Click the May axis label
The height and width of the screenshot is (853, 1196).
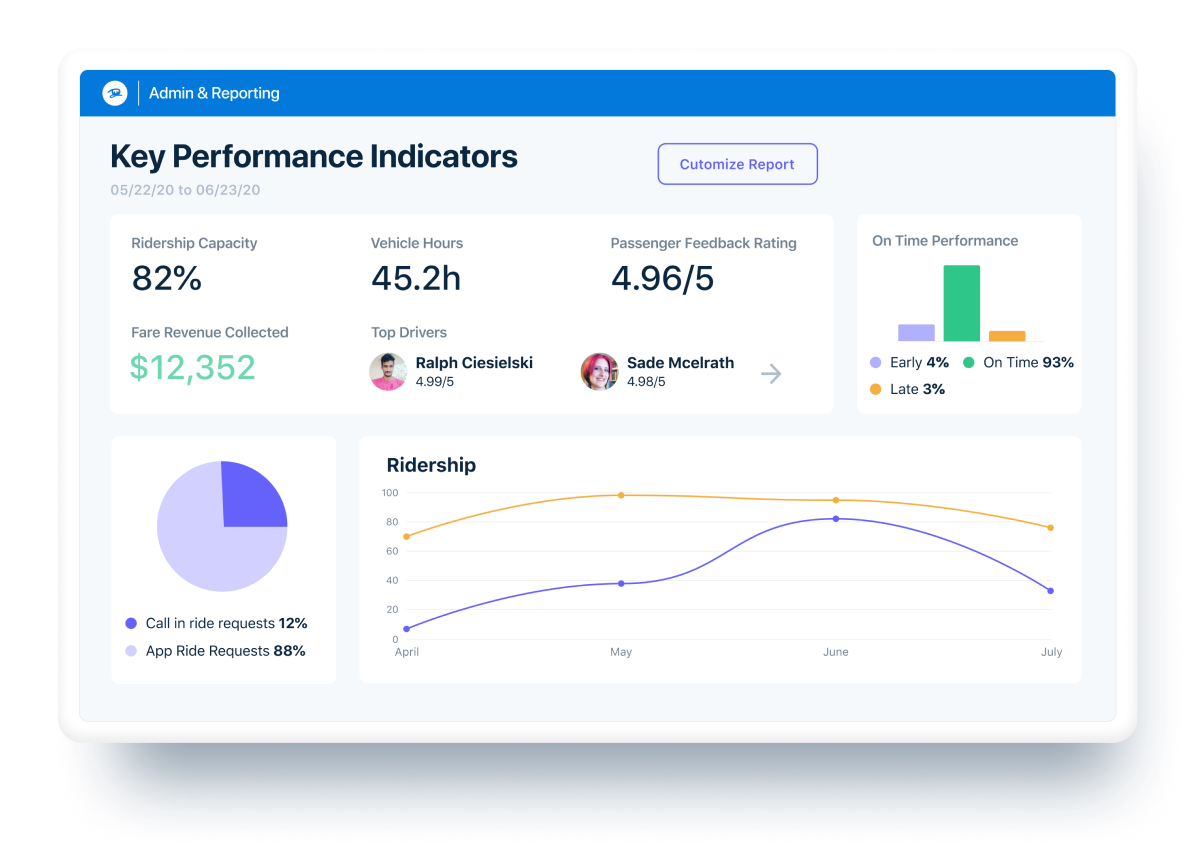click(621, 652)
